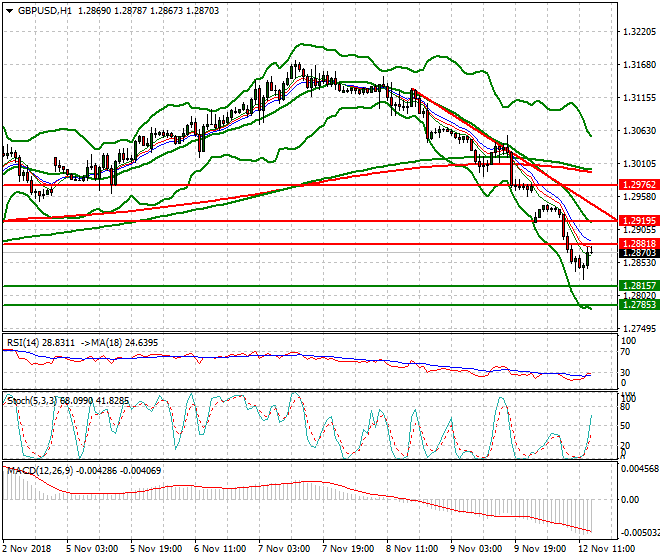
Task: Click the 1.31680 price scale value
Action: (x=639, y=64)
